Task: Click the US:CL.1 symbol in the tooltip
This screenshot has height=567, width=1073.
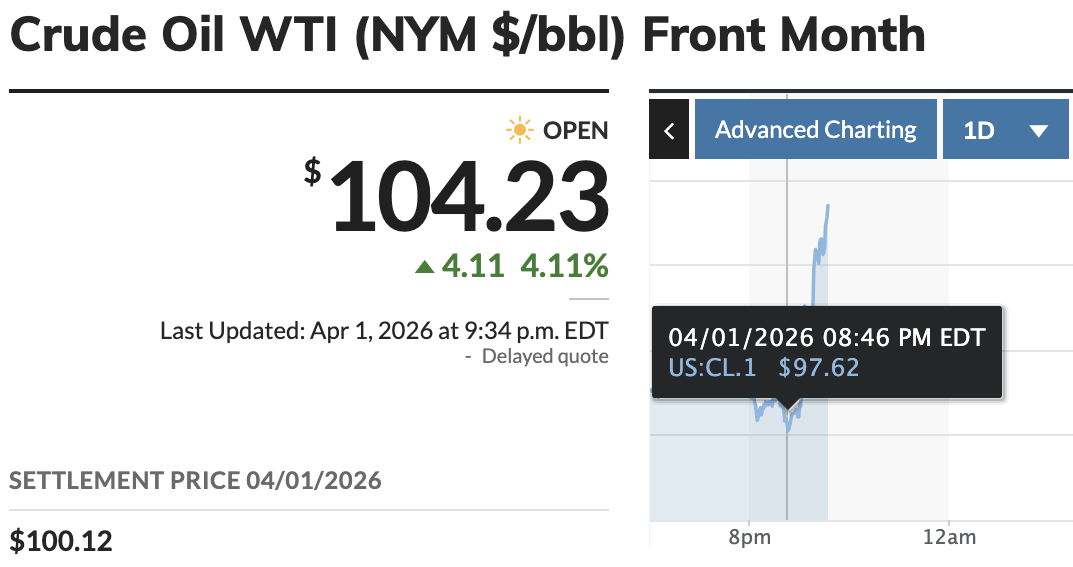Action: [x=712, y=367]
